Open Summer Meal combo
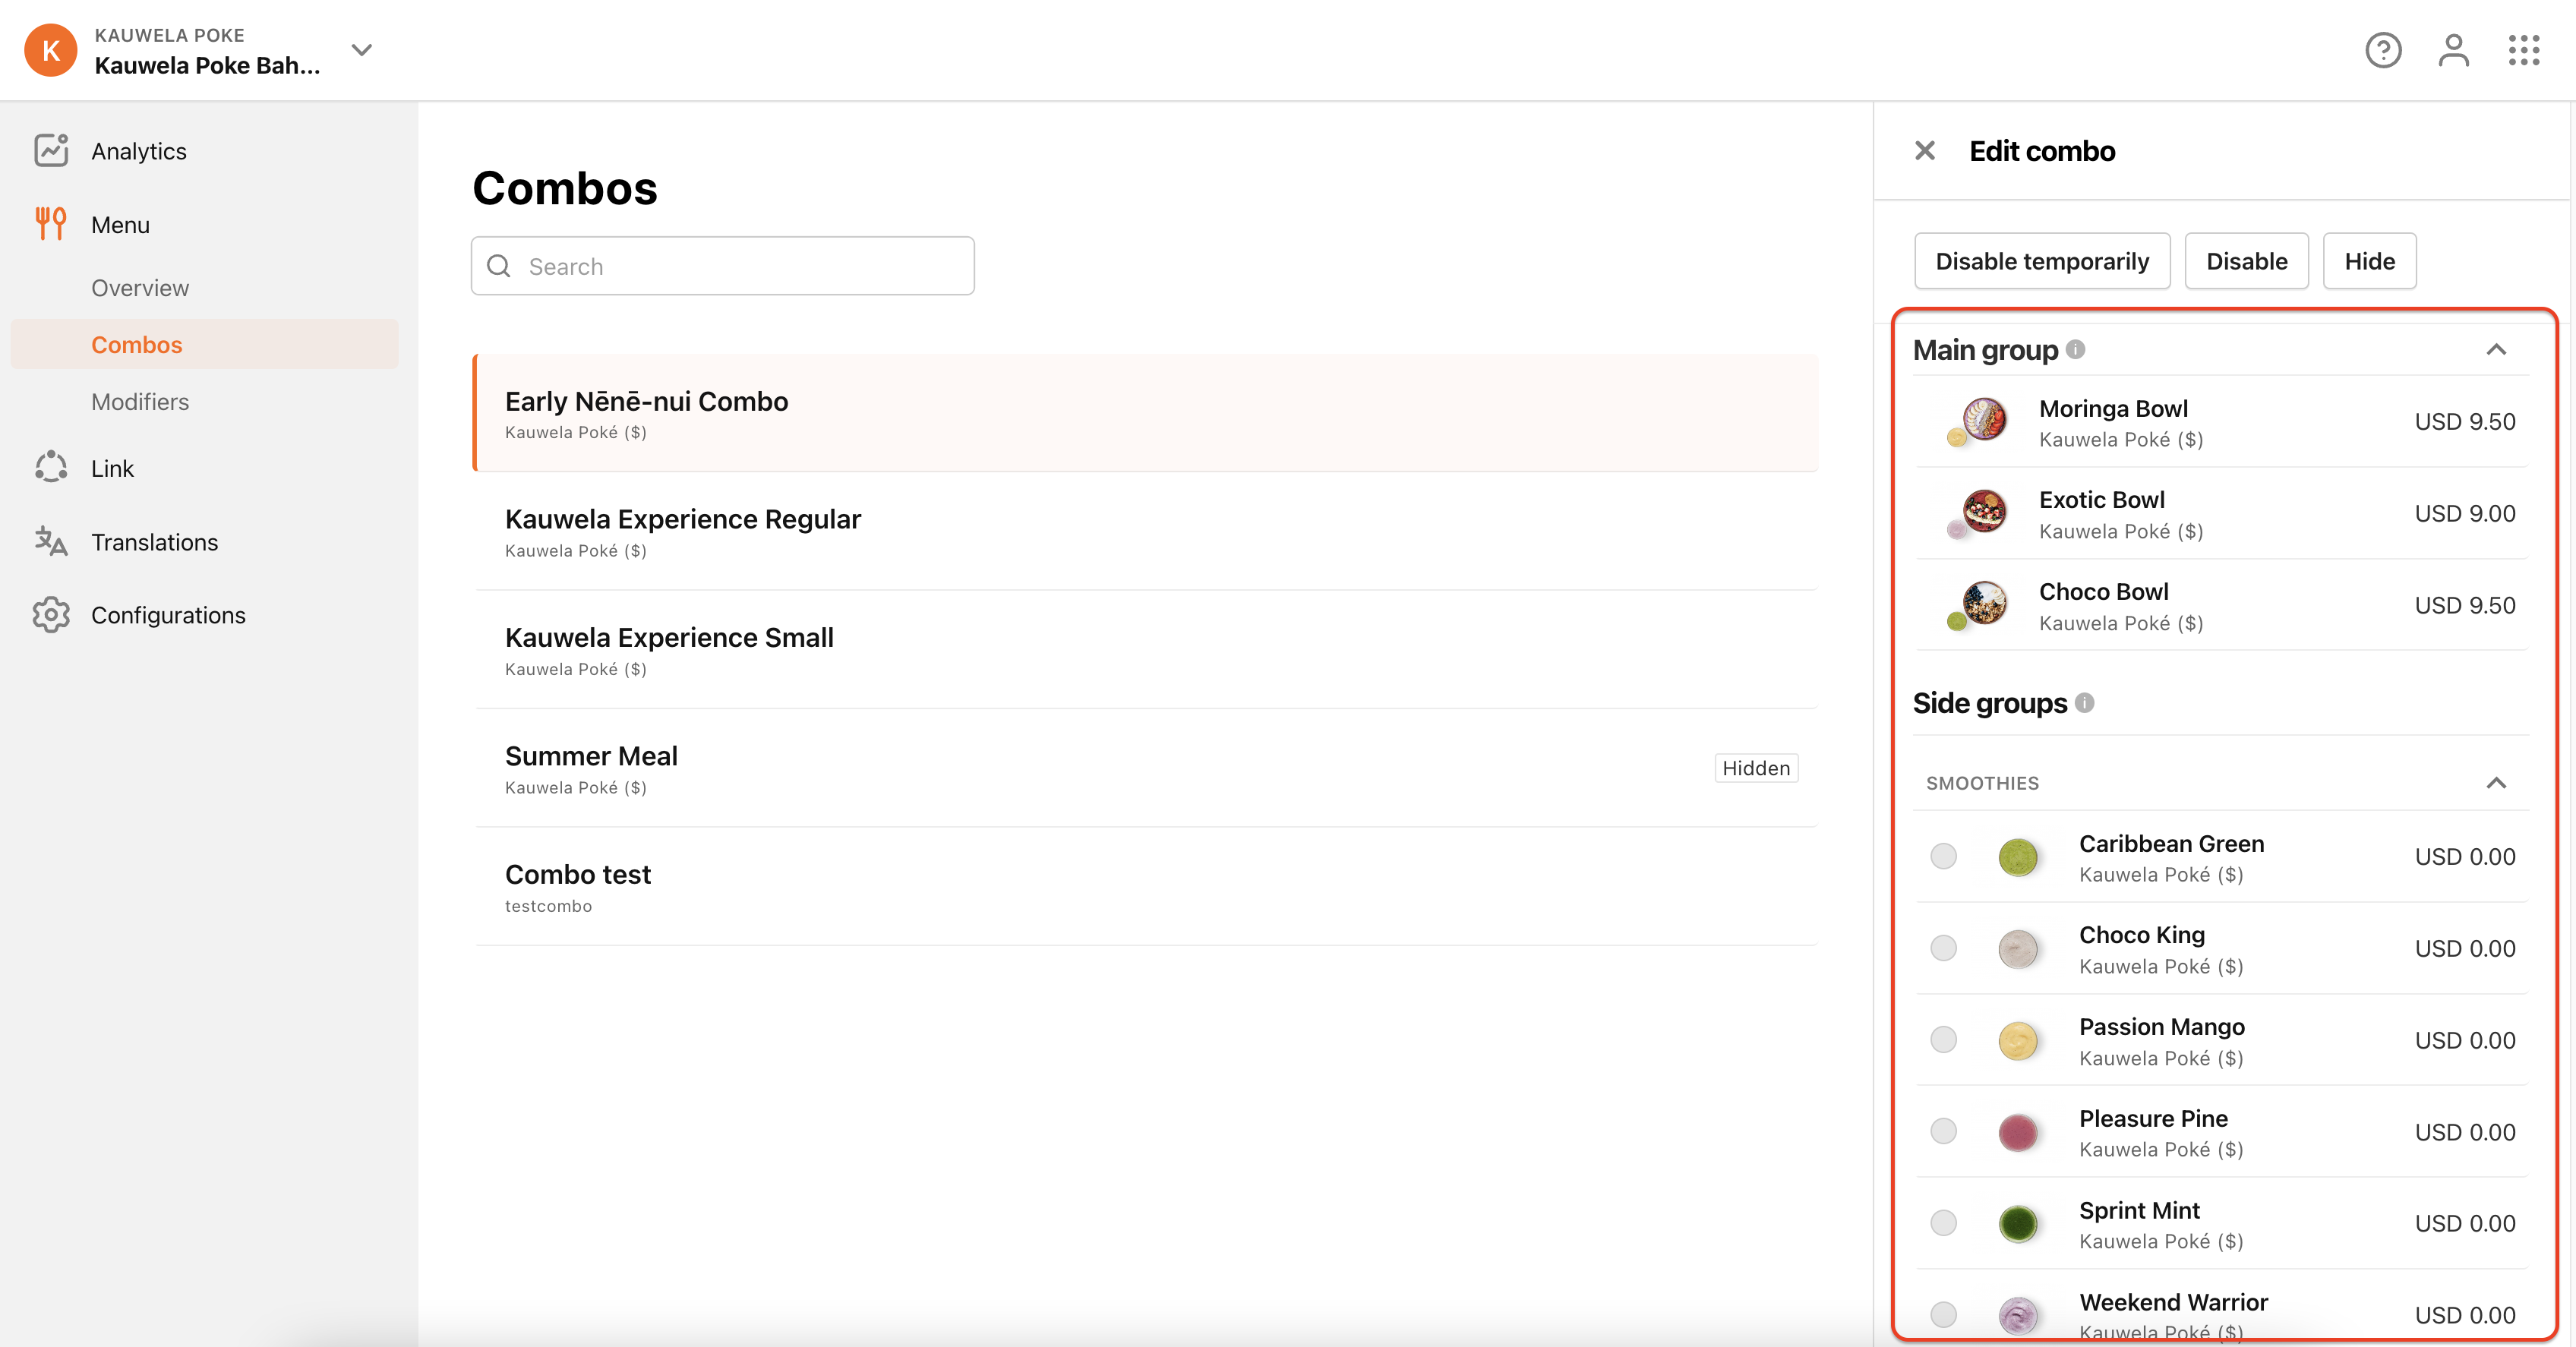Screen dimensions: 2576x1347 1145,768
